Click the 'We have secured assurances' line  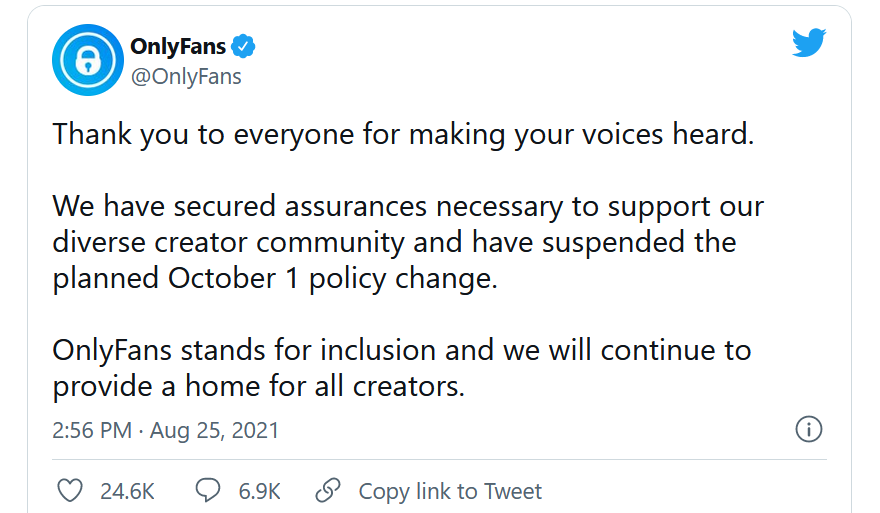[x=408, y=207]
